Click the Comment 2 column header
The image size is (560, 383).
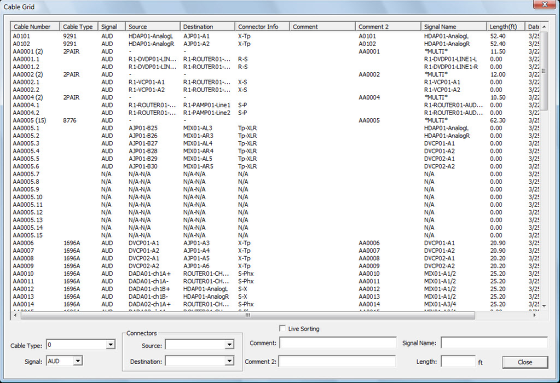point(388,27)
